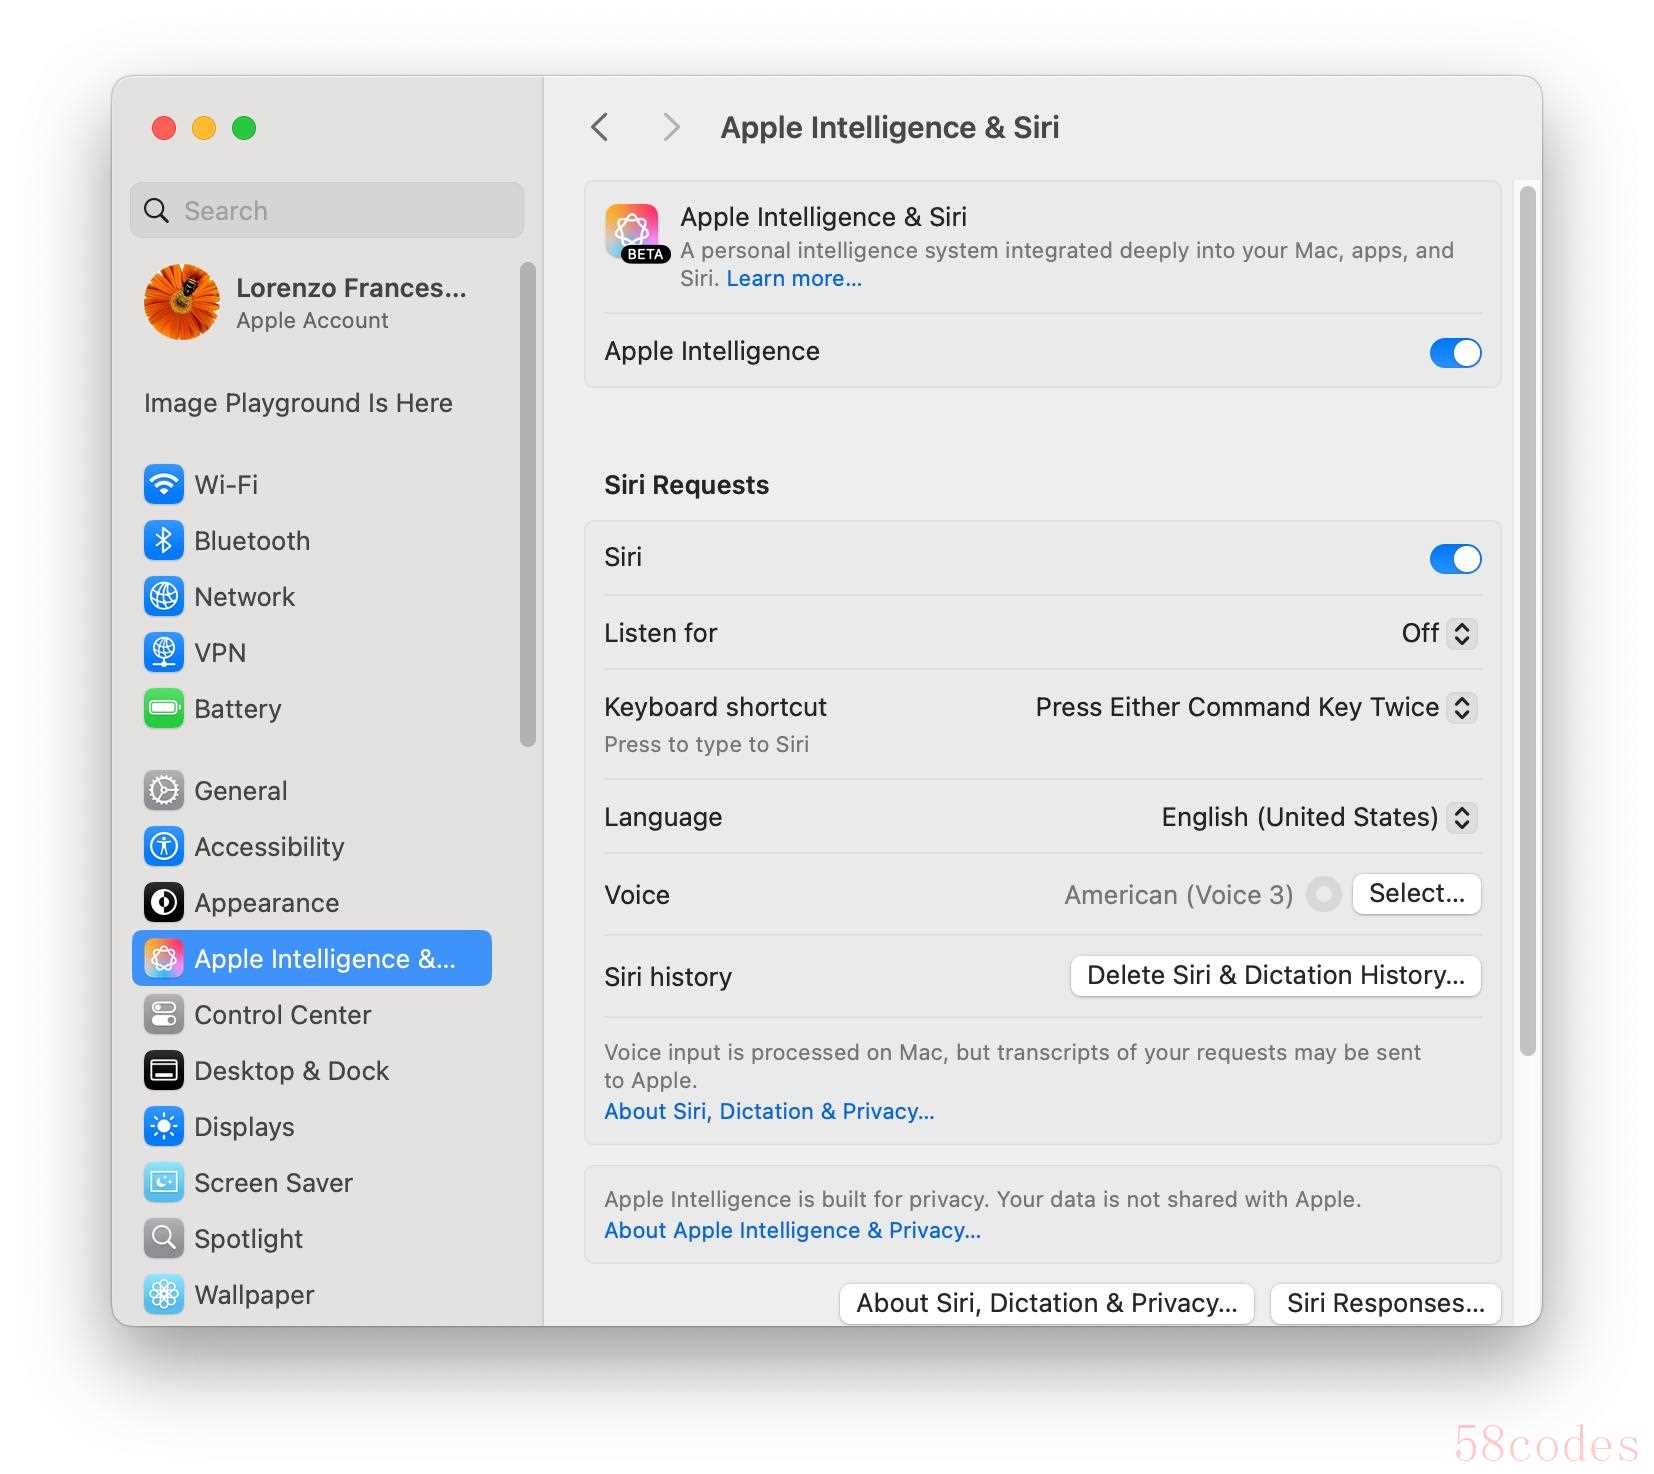Select Spotlight from the sidebar list
The width and height of the screenshot is (1654, 1474).
(x=248, y=1239)
